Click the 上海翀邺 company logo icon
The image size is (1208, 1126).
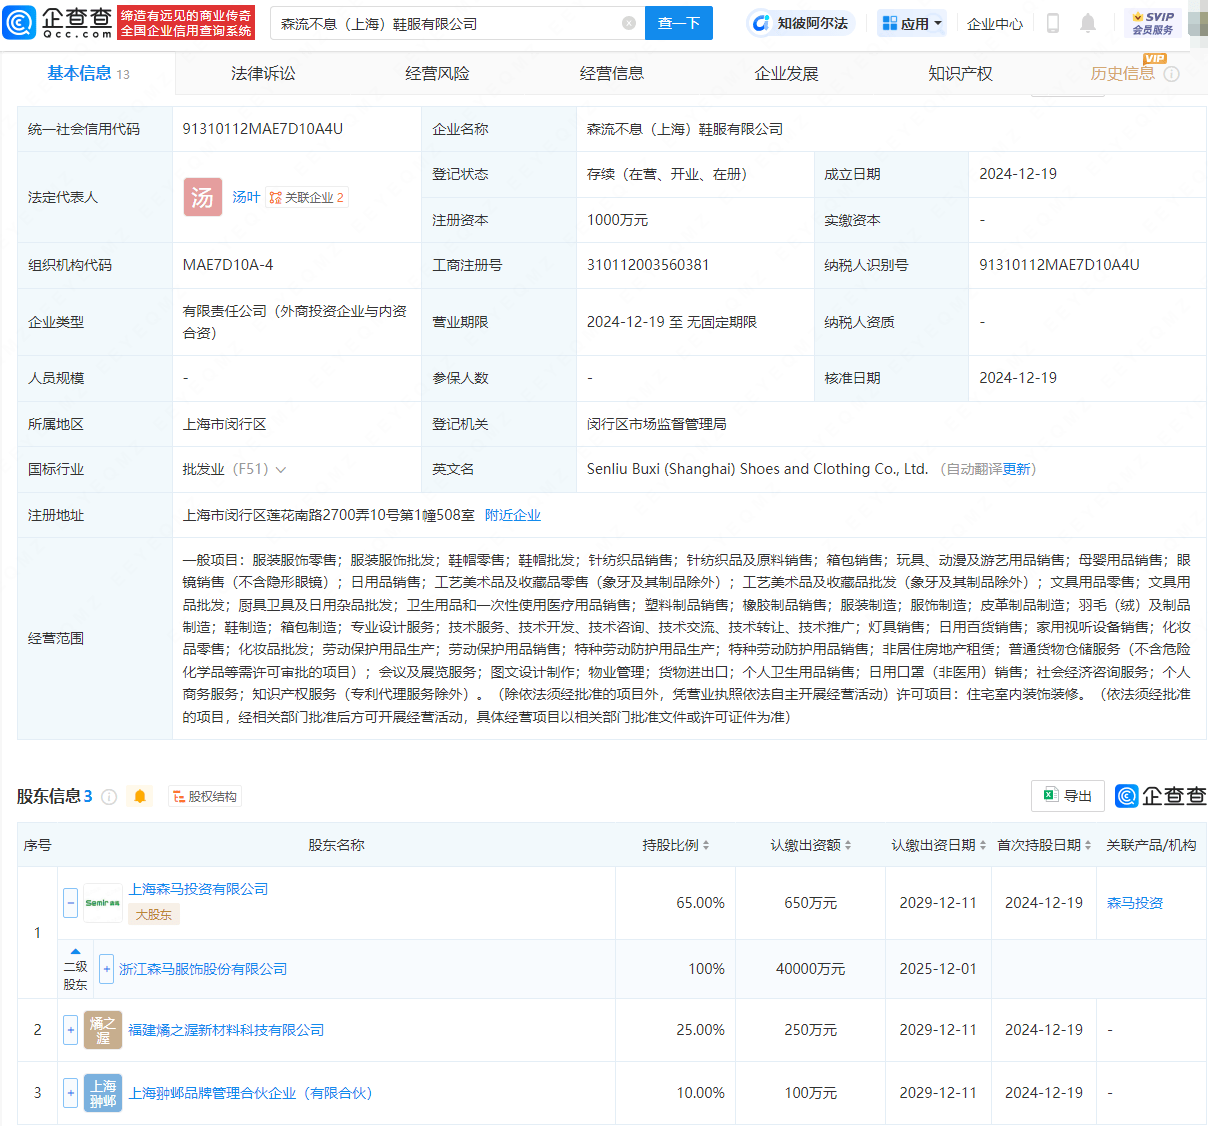click(x=103, y=1093)
